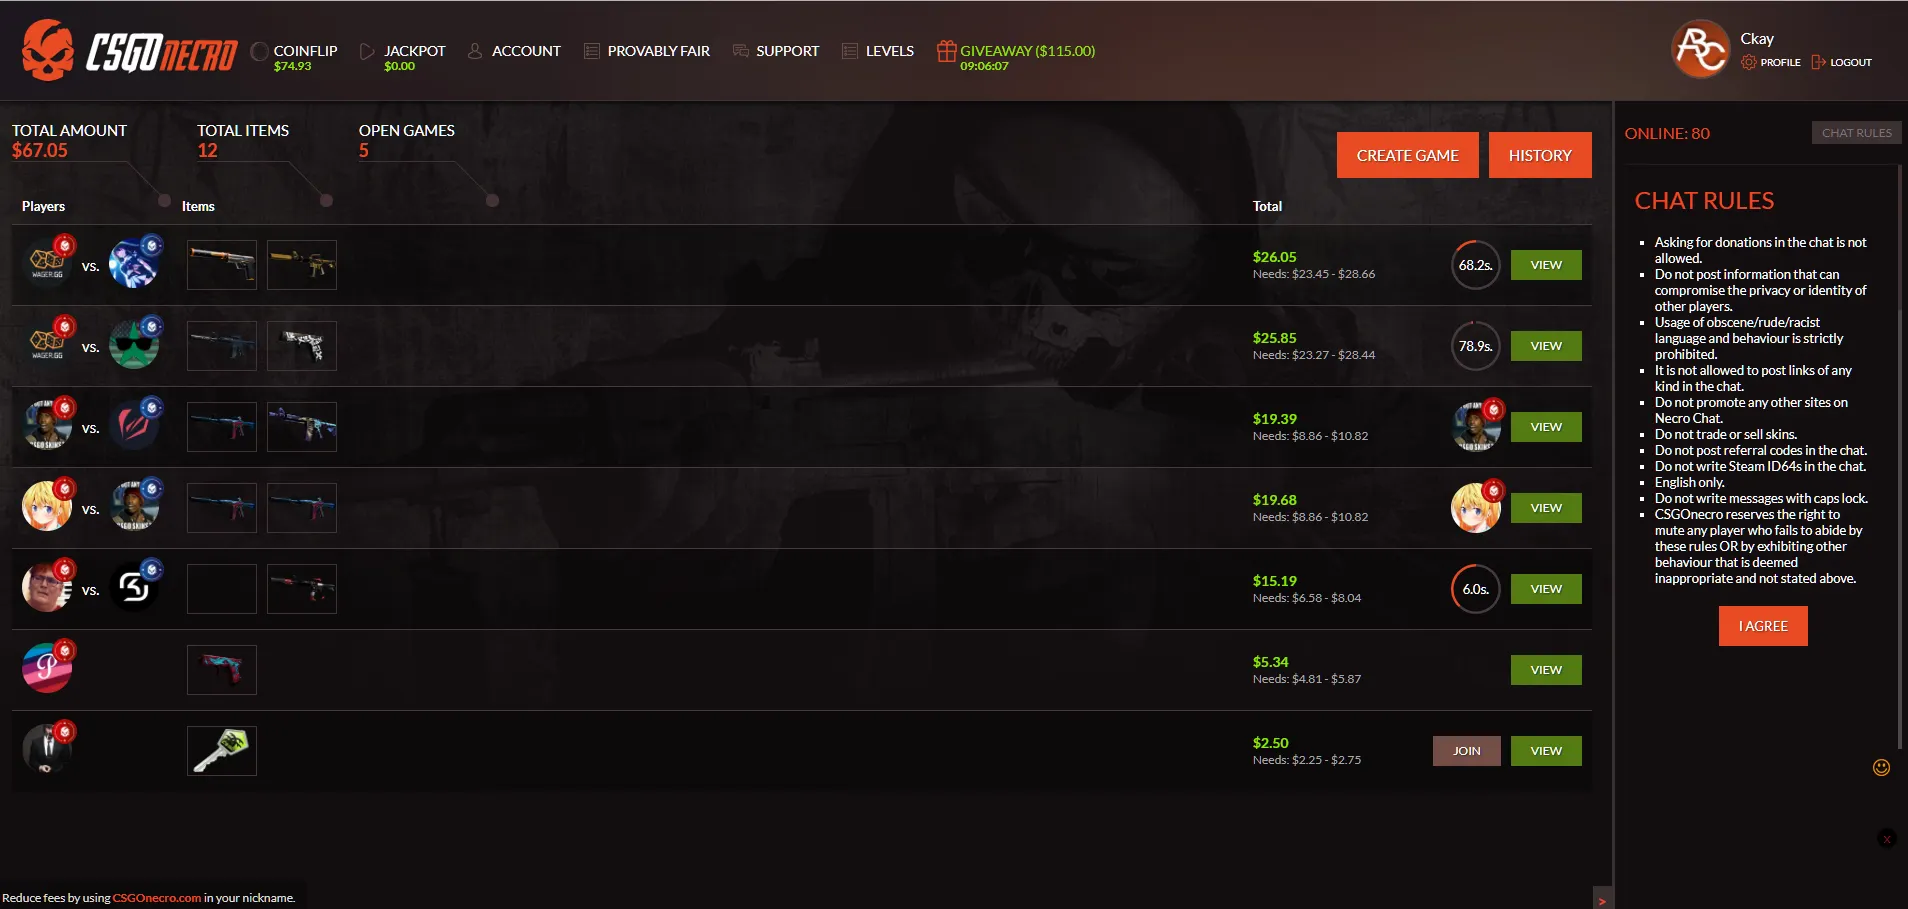Select the suited man avatar in $2.50 game
This screenshot has width=1908, height=909.
coord(47,750)
